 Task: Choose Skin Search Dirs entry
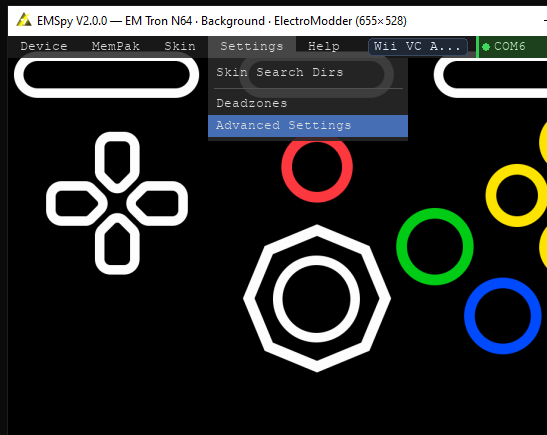coord(308,72)
